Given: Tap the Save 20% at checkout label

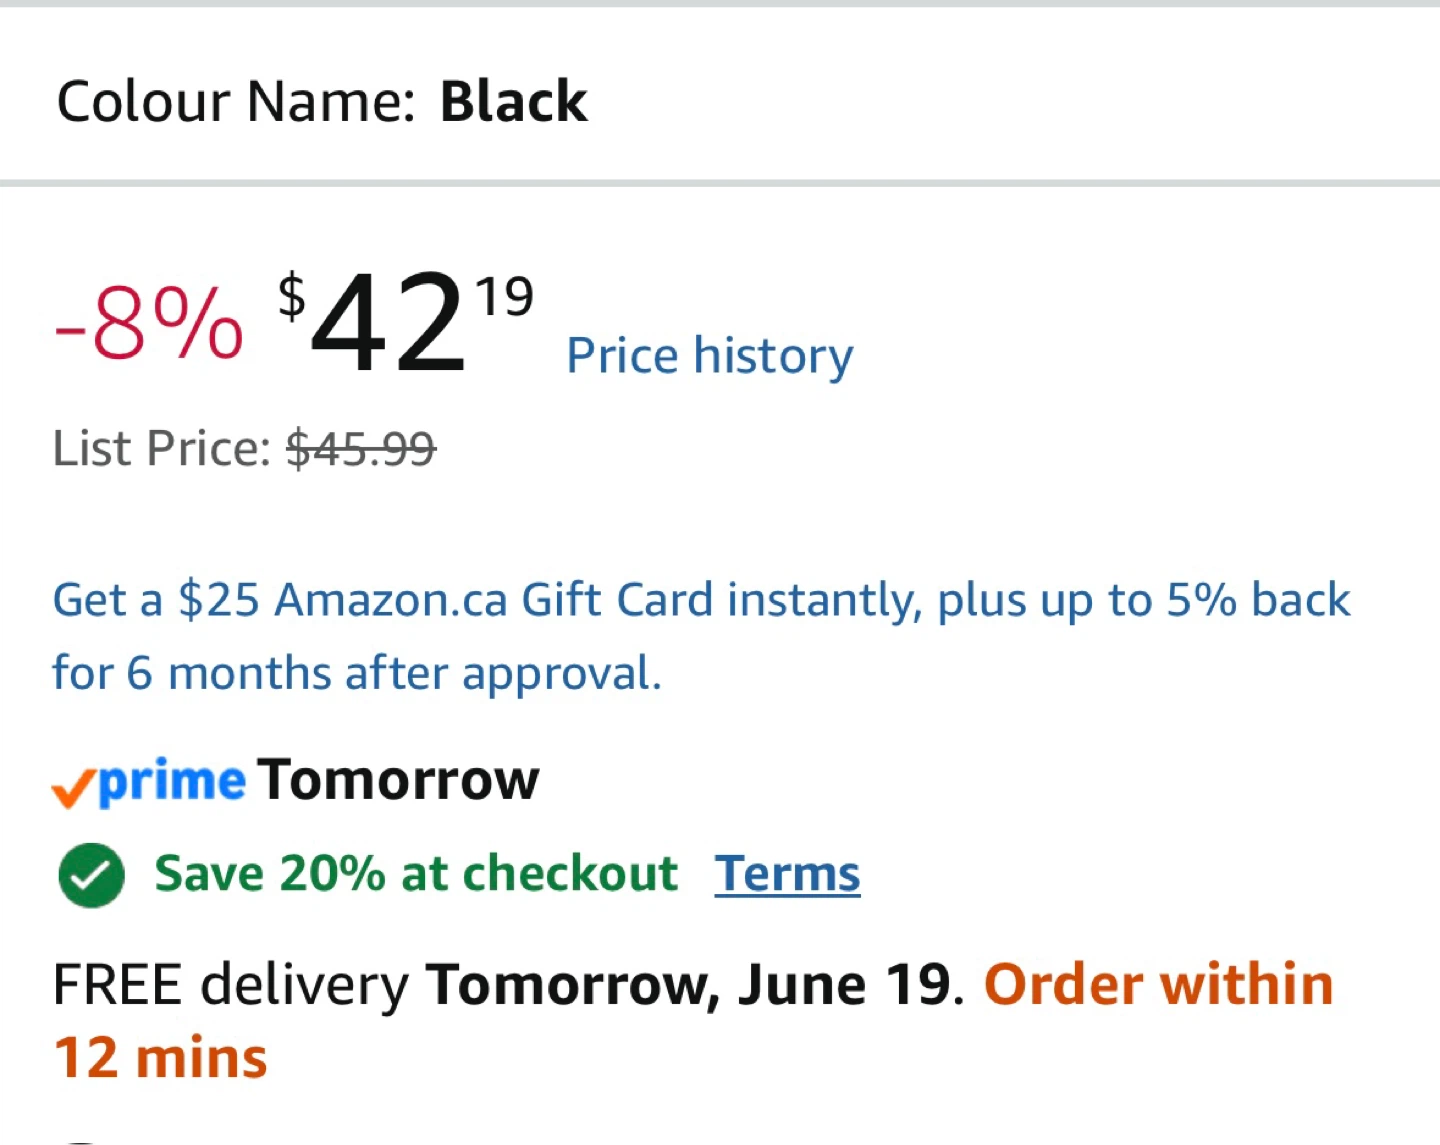Looking at the screenshot, I should point(416,873).
